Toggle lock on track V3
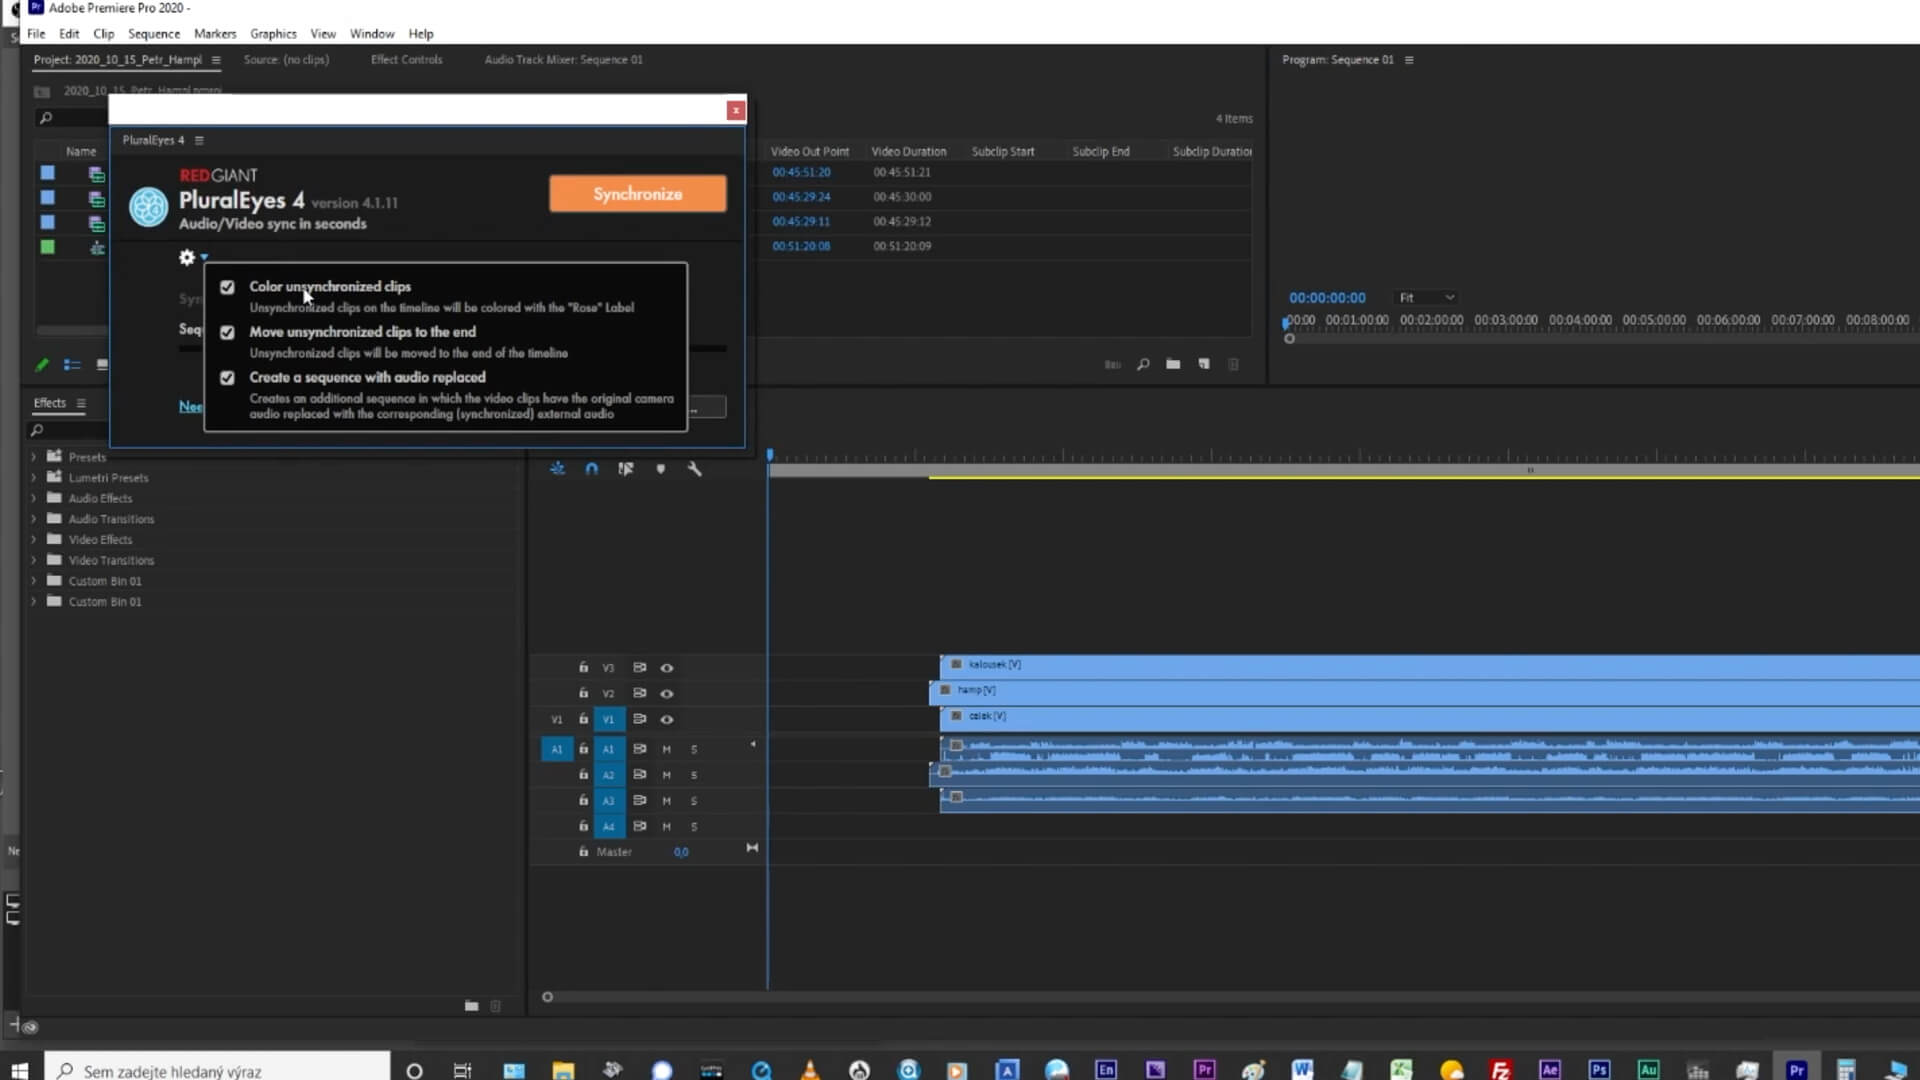The image size is (1920, 1080). coord(583,667)
